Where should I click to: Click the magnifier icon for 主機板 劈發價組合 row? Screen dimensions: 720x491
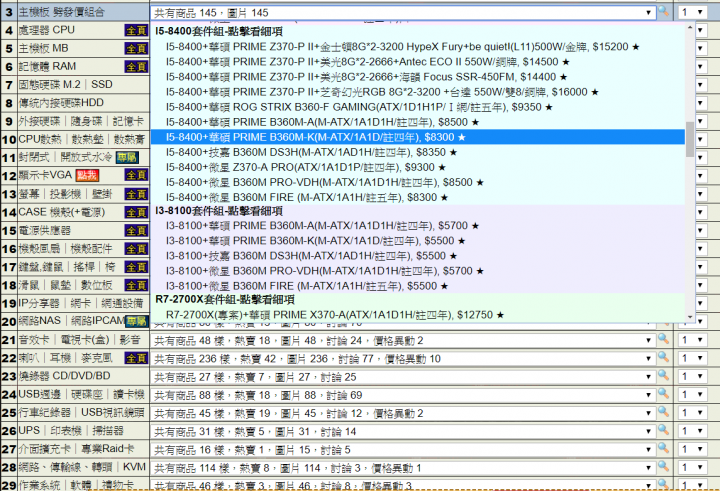click(x=664, y=11)
